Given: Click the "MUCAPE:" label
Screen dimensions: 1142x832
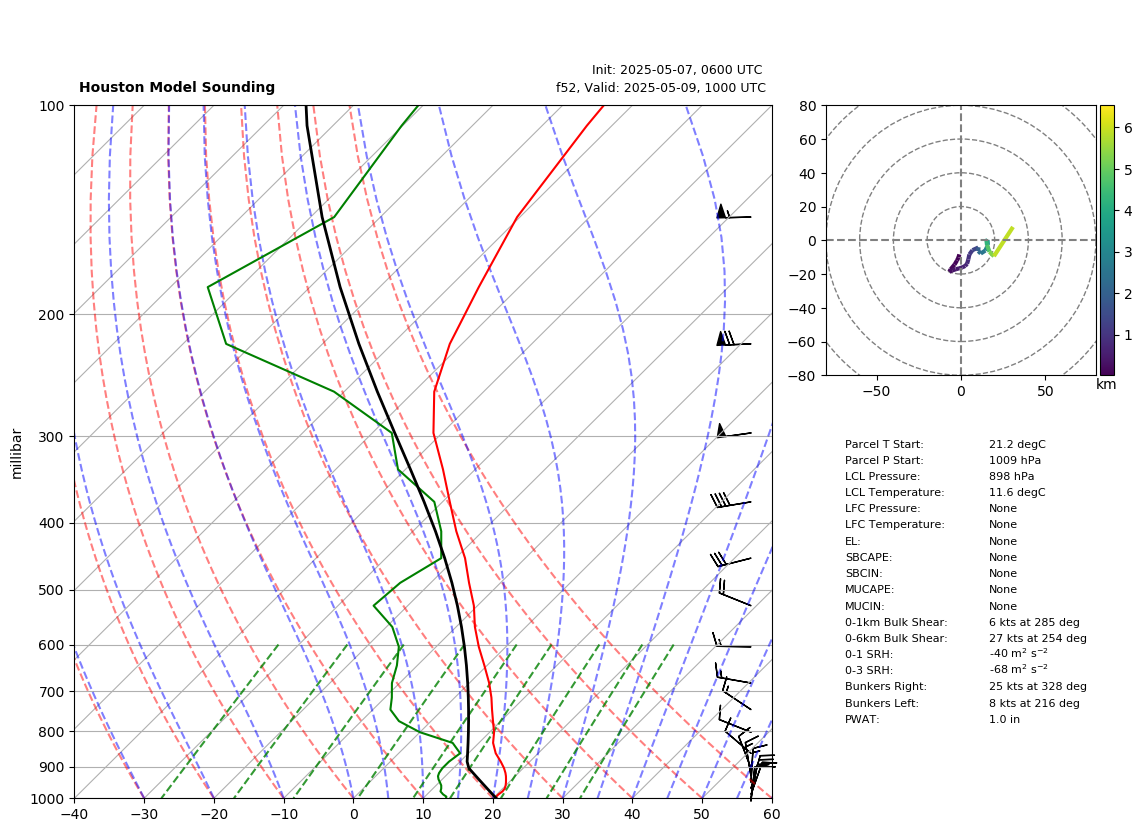Looking at the screenshot, I should coord(869,589).
